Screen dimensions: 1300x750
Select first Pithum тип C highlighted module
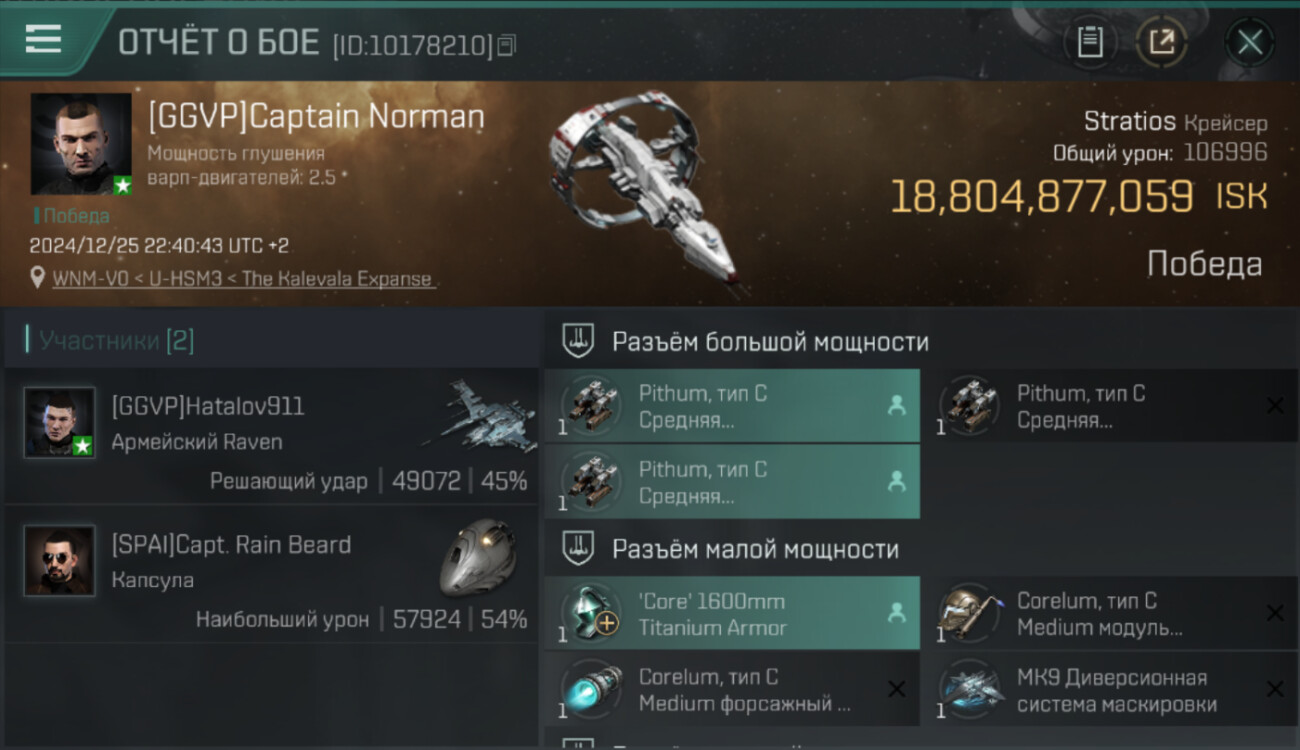point(732,406)
